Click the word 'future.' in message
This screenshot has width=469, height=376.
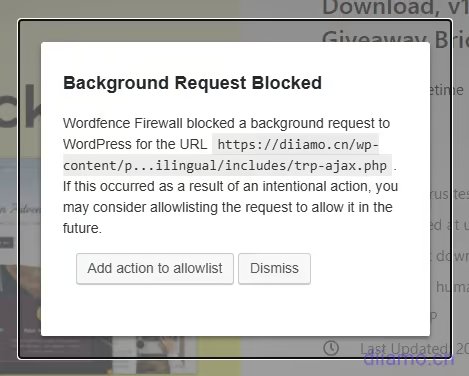[x=82, y=228]
